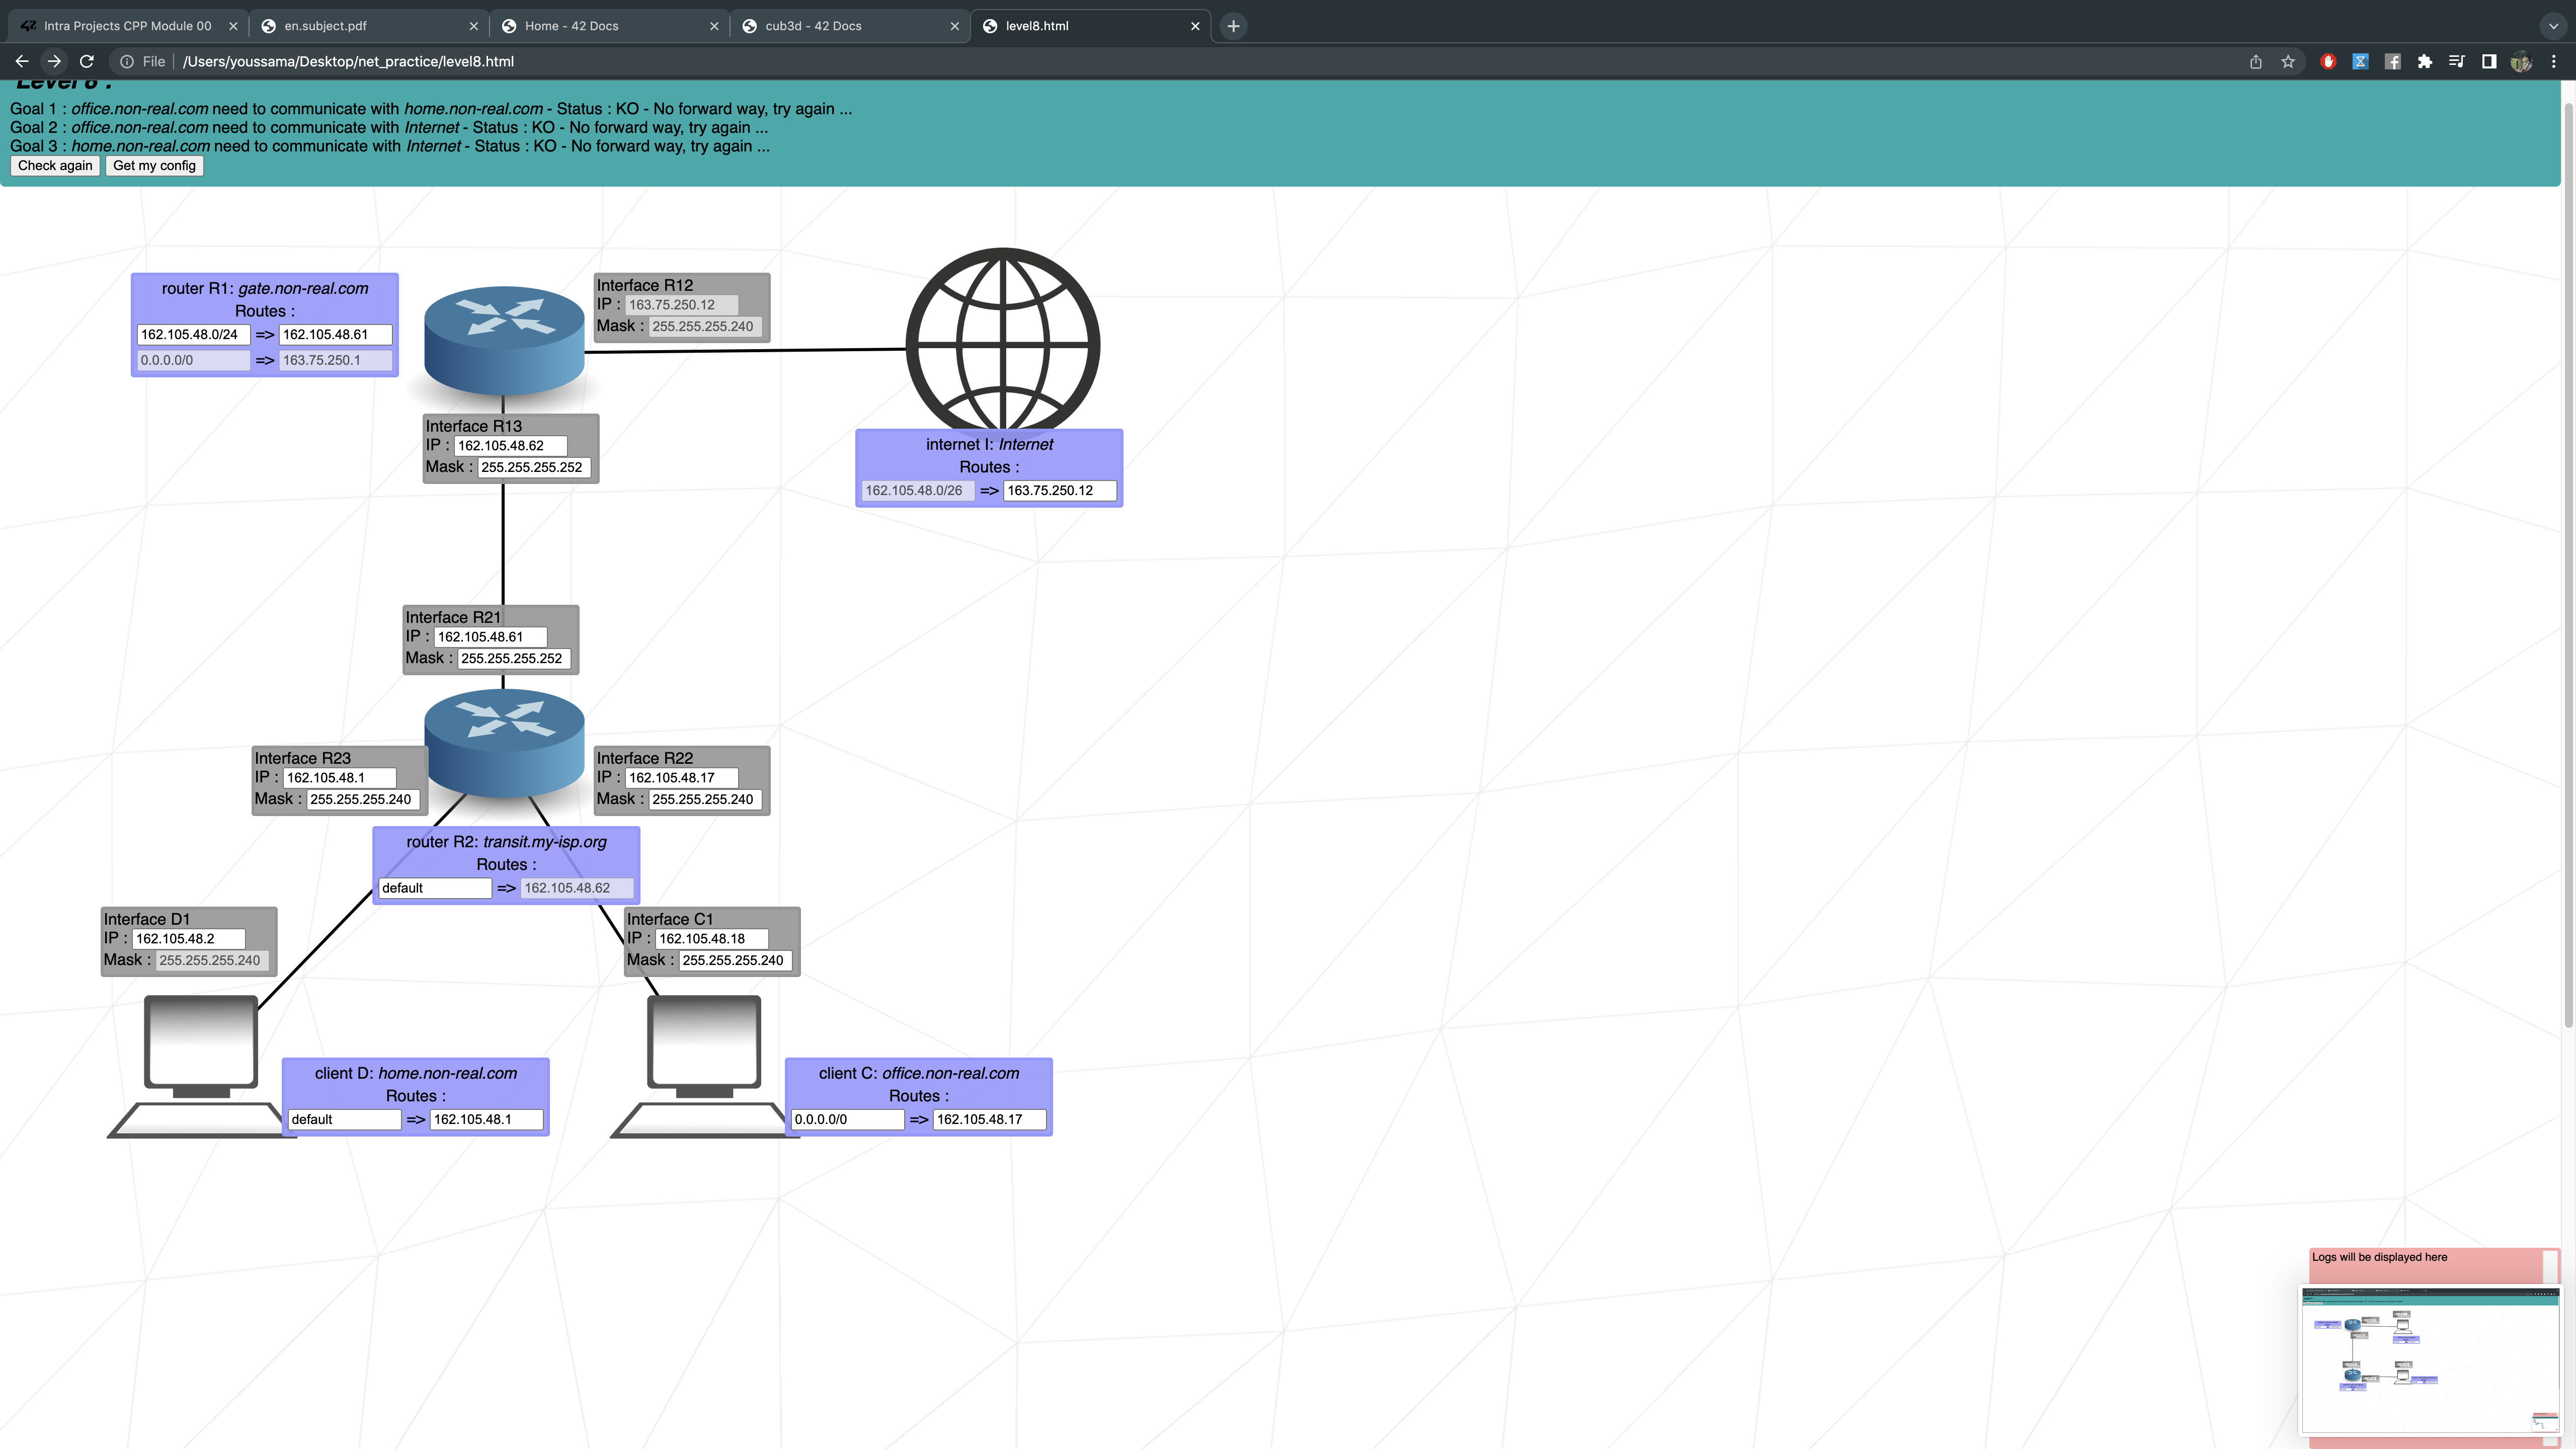Image resolution: width=2576 pixels, height=1449 pixels.
Task: Open the extensions puzzle icon
Action: pos(2425,61)
